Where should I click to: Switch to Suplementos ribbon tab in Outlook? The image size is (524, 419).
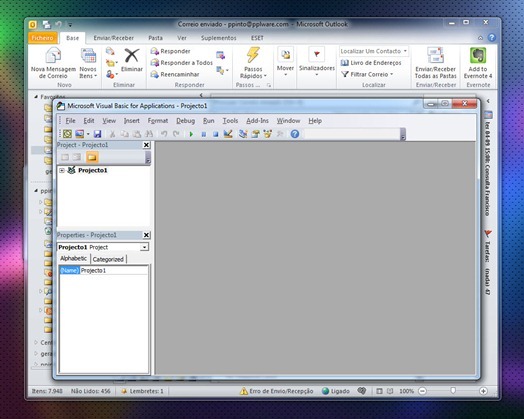(219, 38)
